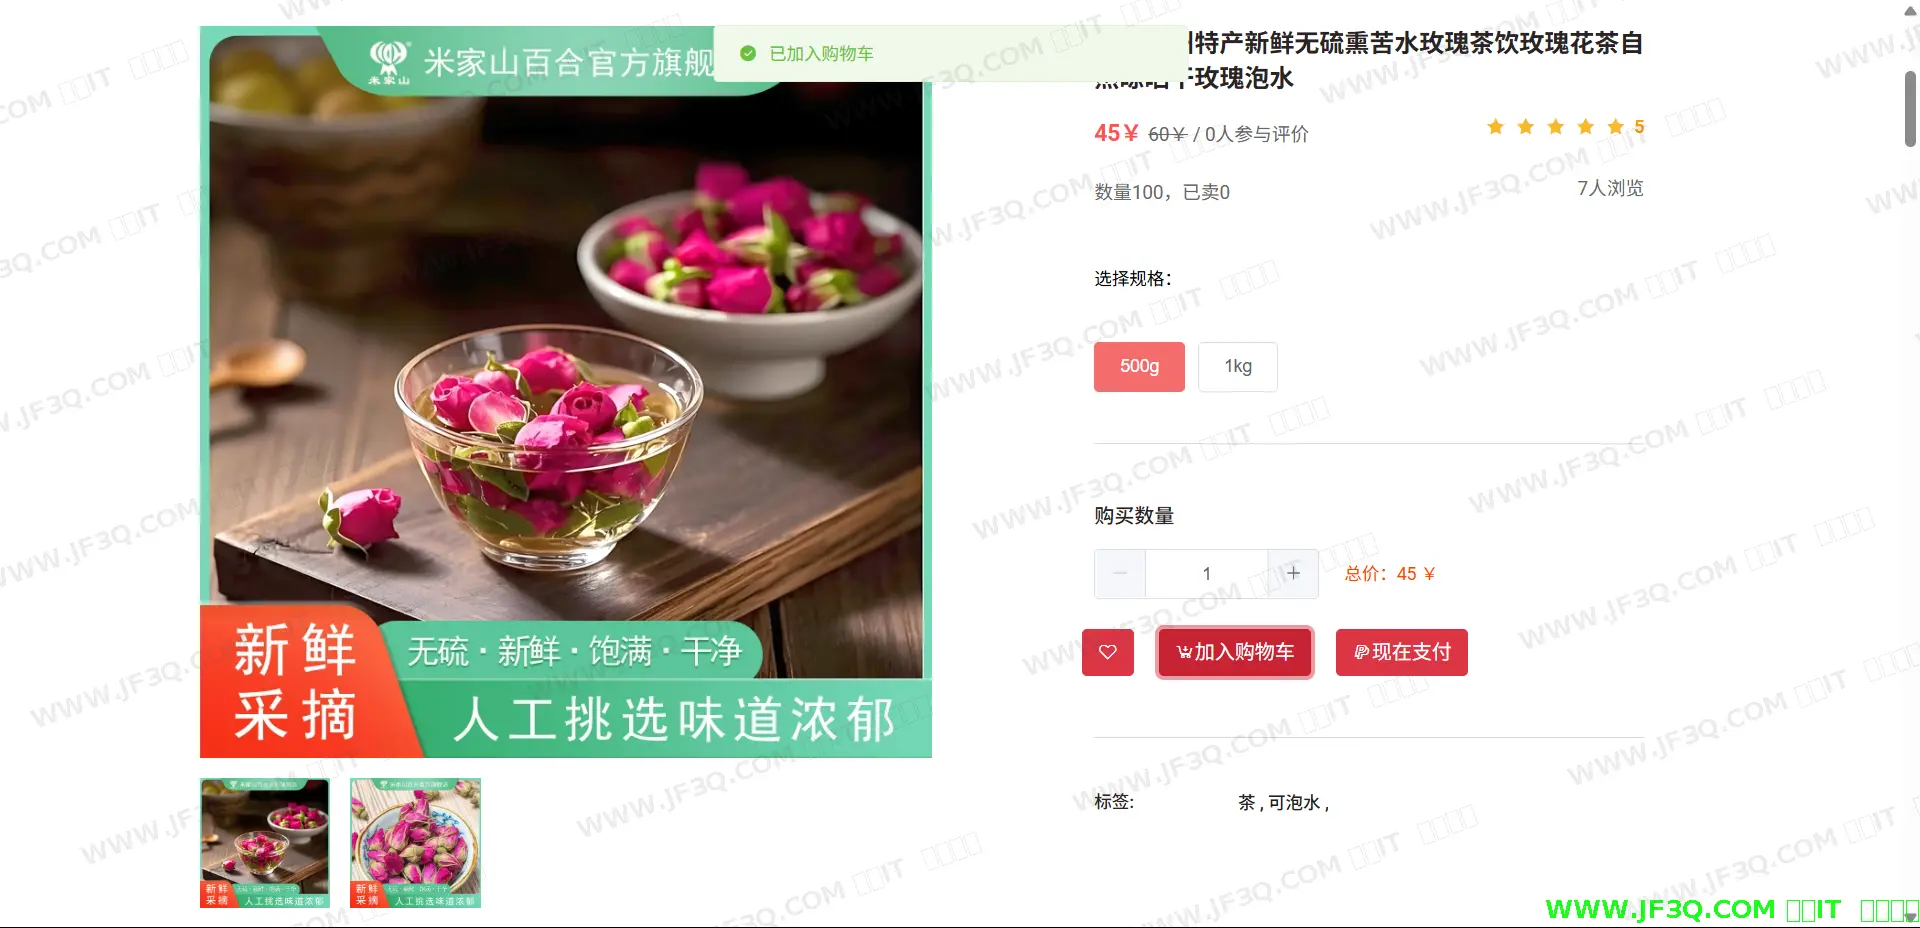
Task: Click the heart favorite icon button
Action: (1108, 652)
